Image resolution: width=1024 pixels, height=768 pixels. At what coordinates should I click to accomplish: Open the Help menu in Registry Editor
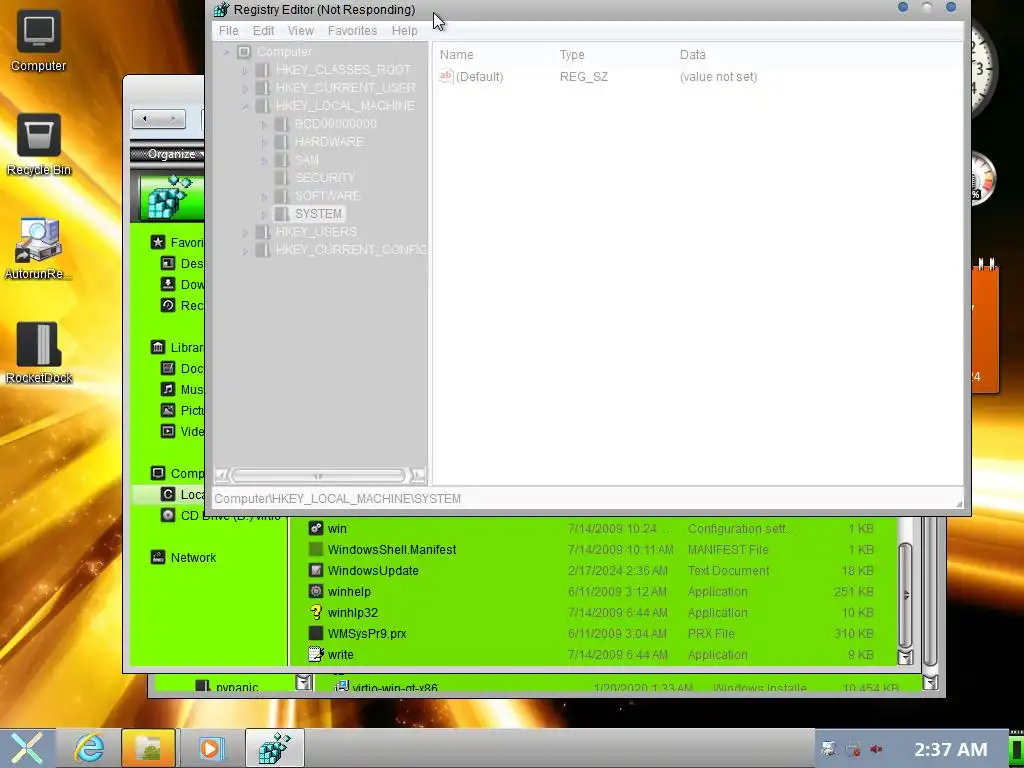point(404,31)
